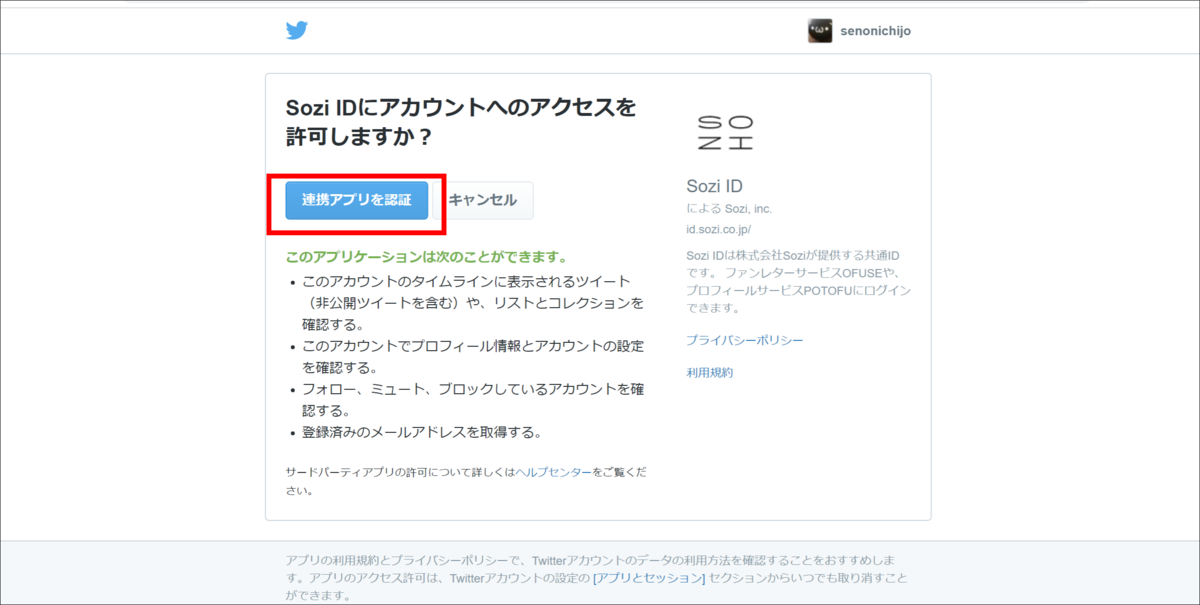Visit the ヘルプセンター link
Image resolution: width=1200 pixels, height=605 pixels.
554,471
